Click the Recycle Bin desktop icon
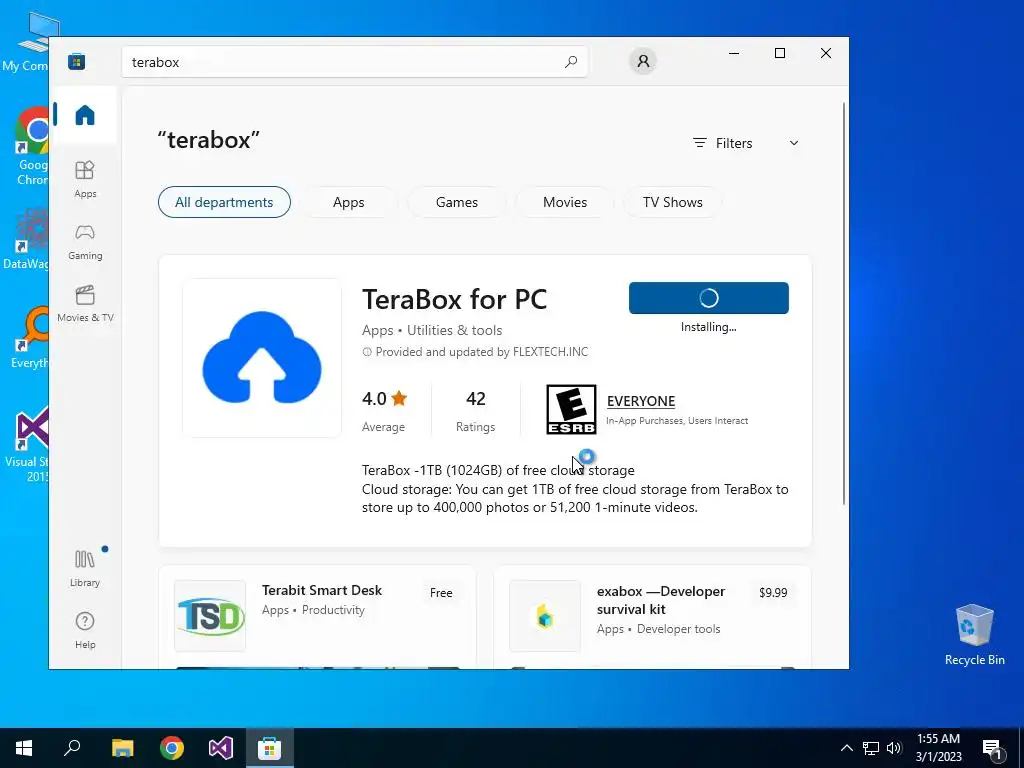This screenshot has width=1024, height=768. [x=974, y=634]
